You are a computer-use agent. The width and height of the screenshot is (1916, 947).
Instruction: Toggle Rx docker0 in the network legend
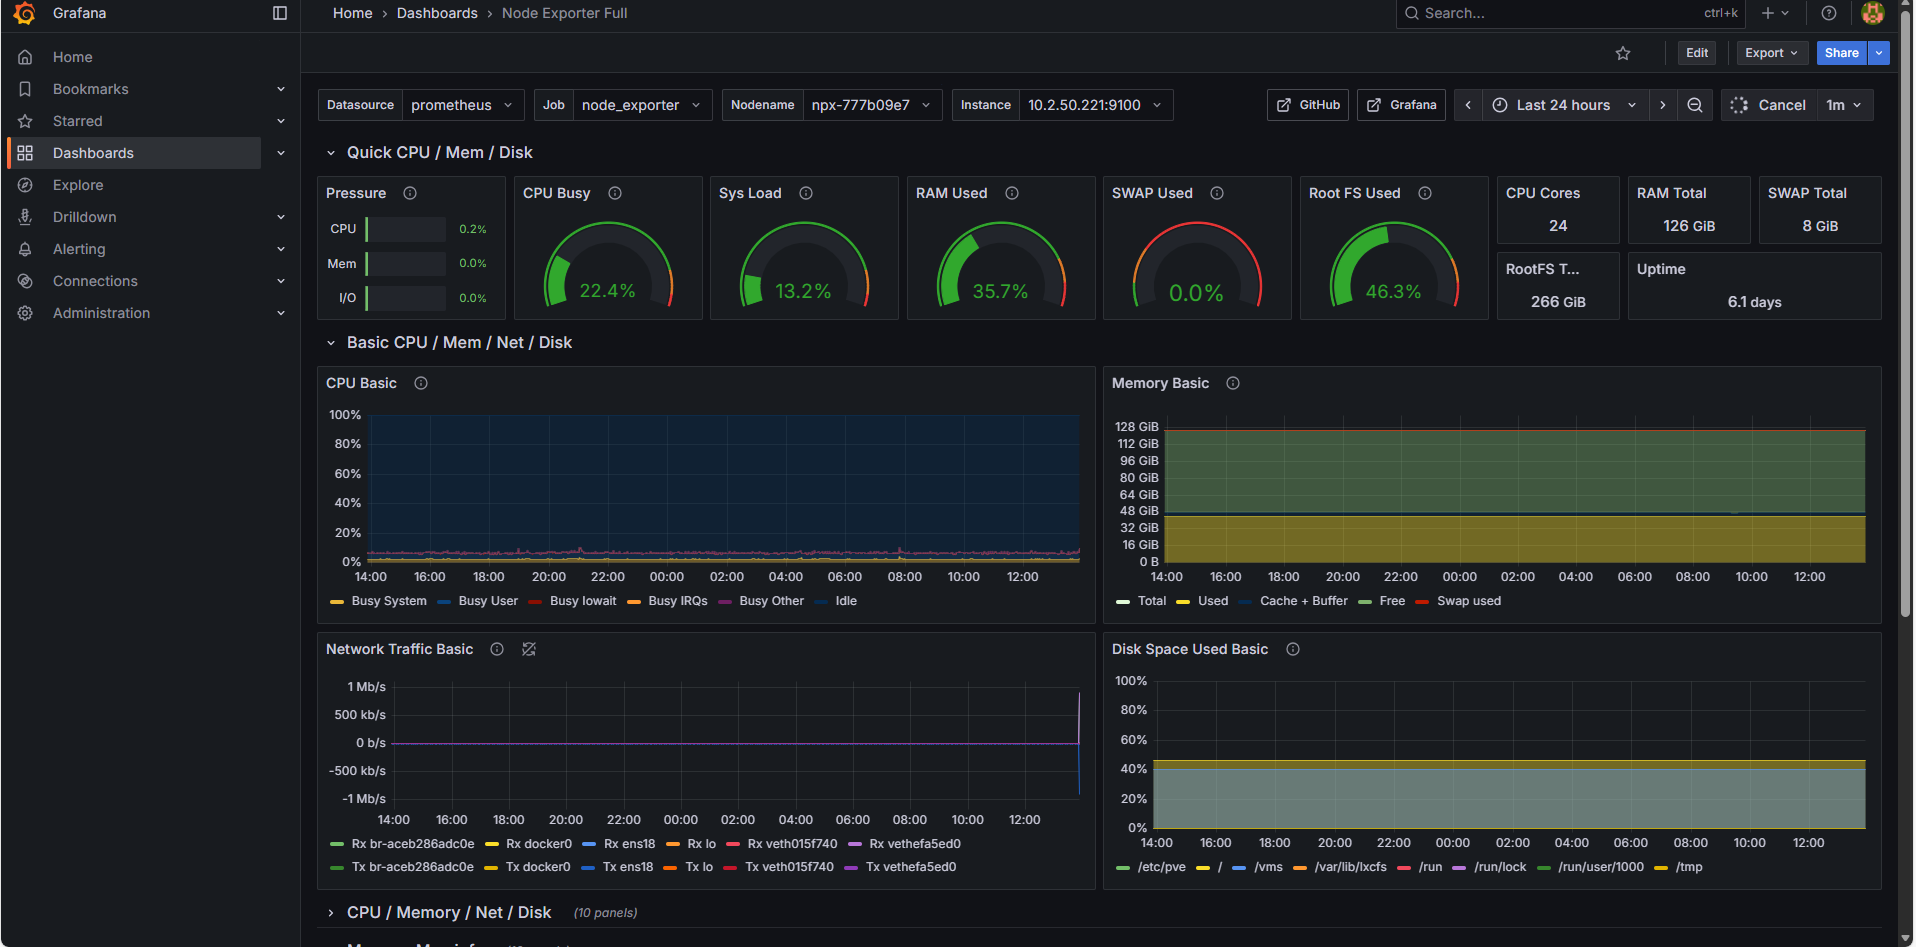(x=537, y=844)
